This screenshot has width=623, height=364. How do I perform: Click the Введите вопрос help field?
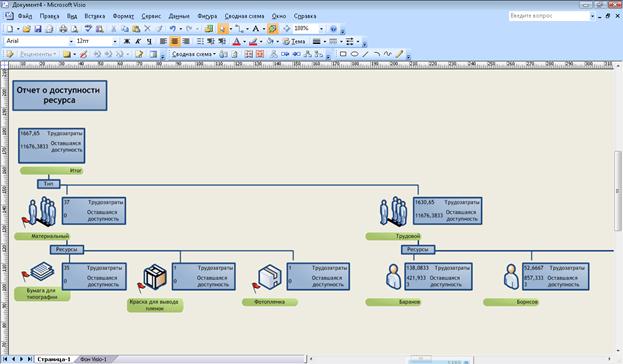pos(549,16)
